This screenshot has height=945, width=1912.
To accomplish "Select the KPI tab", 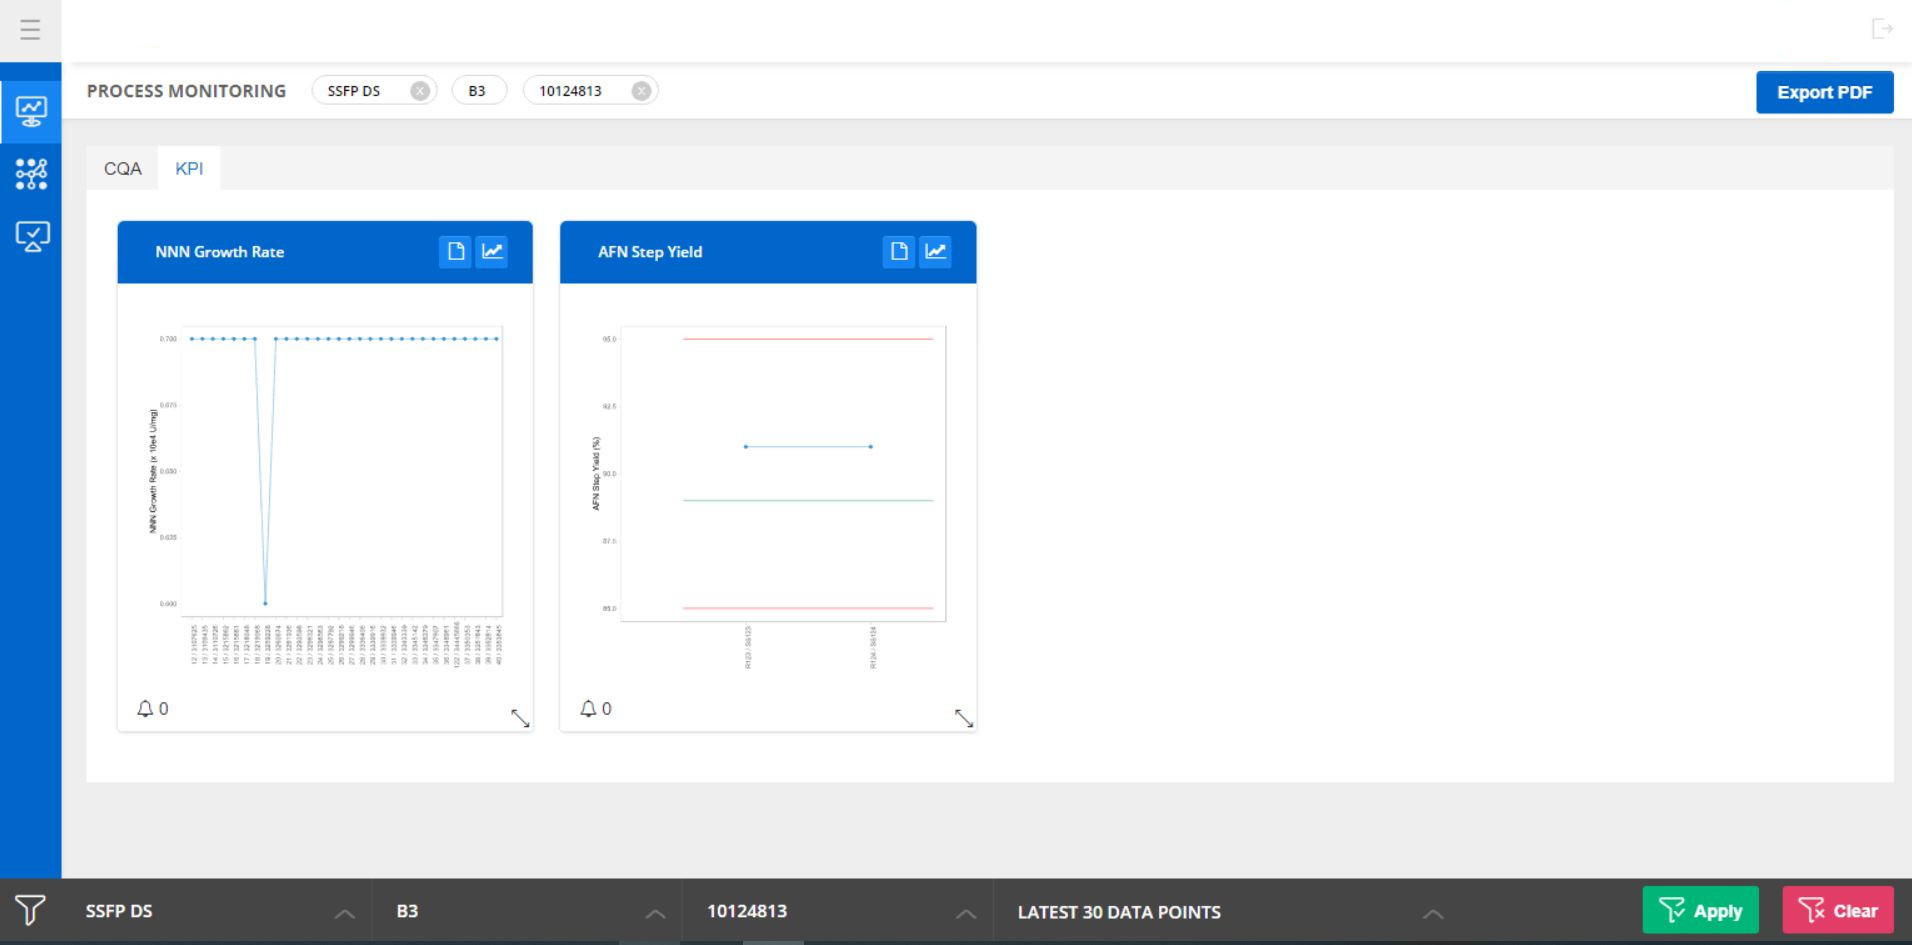I will point(189,168).
